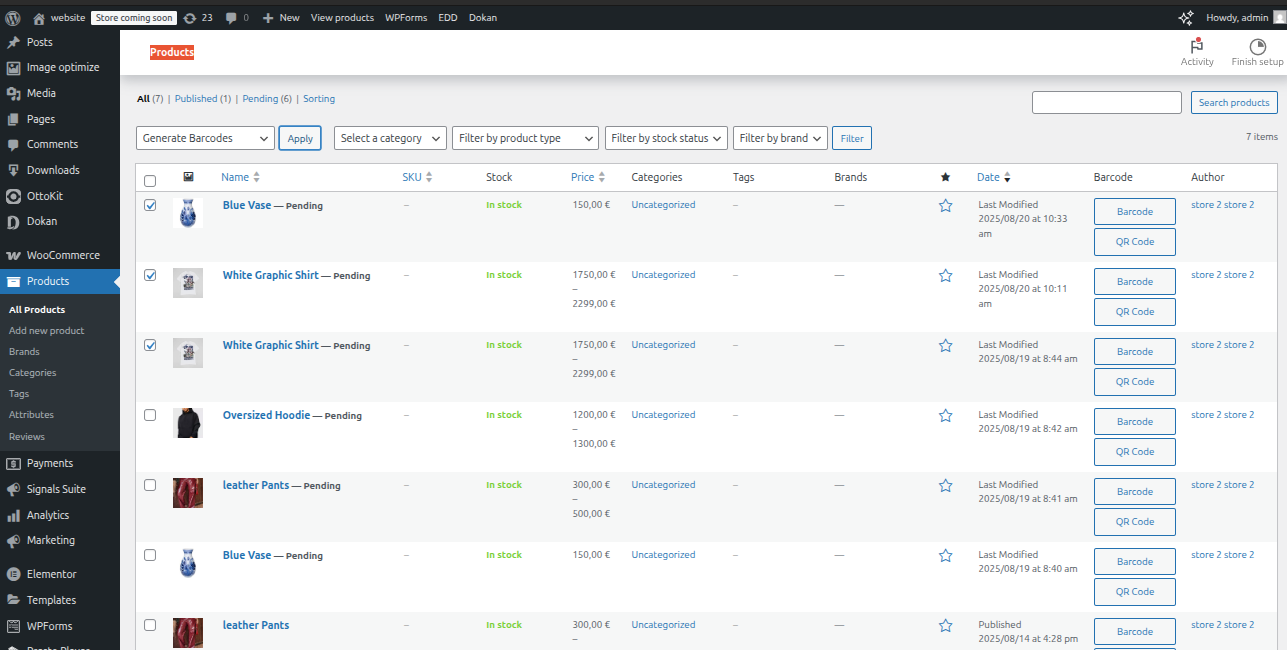Toggle featured star for Oversized Hoodie
The height and width of the screenshot is (650, 1287).
(x=945, y=416)
